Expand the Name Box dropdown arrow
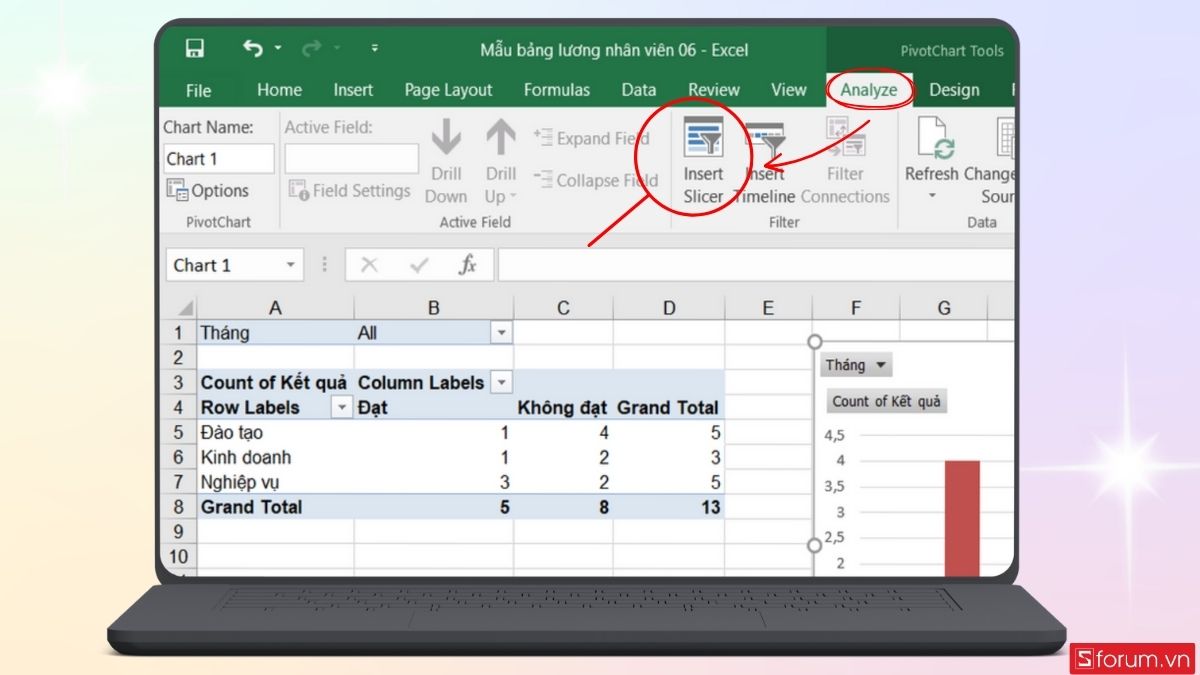Image resolution: width=1200 pixels, height=675 pixels. point(290,265)
